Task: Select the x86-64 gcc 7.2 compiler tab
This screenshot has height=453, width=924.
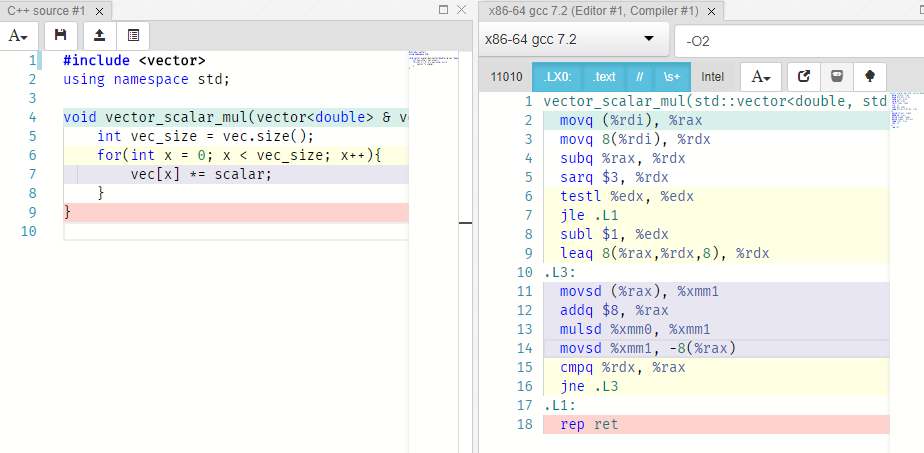Action: (x=593, y=11)
